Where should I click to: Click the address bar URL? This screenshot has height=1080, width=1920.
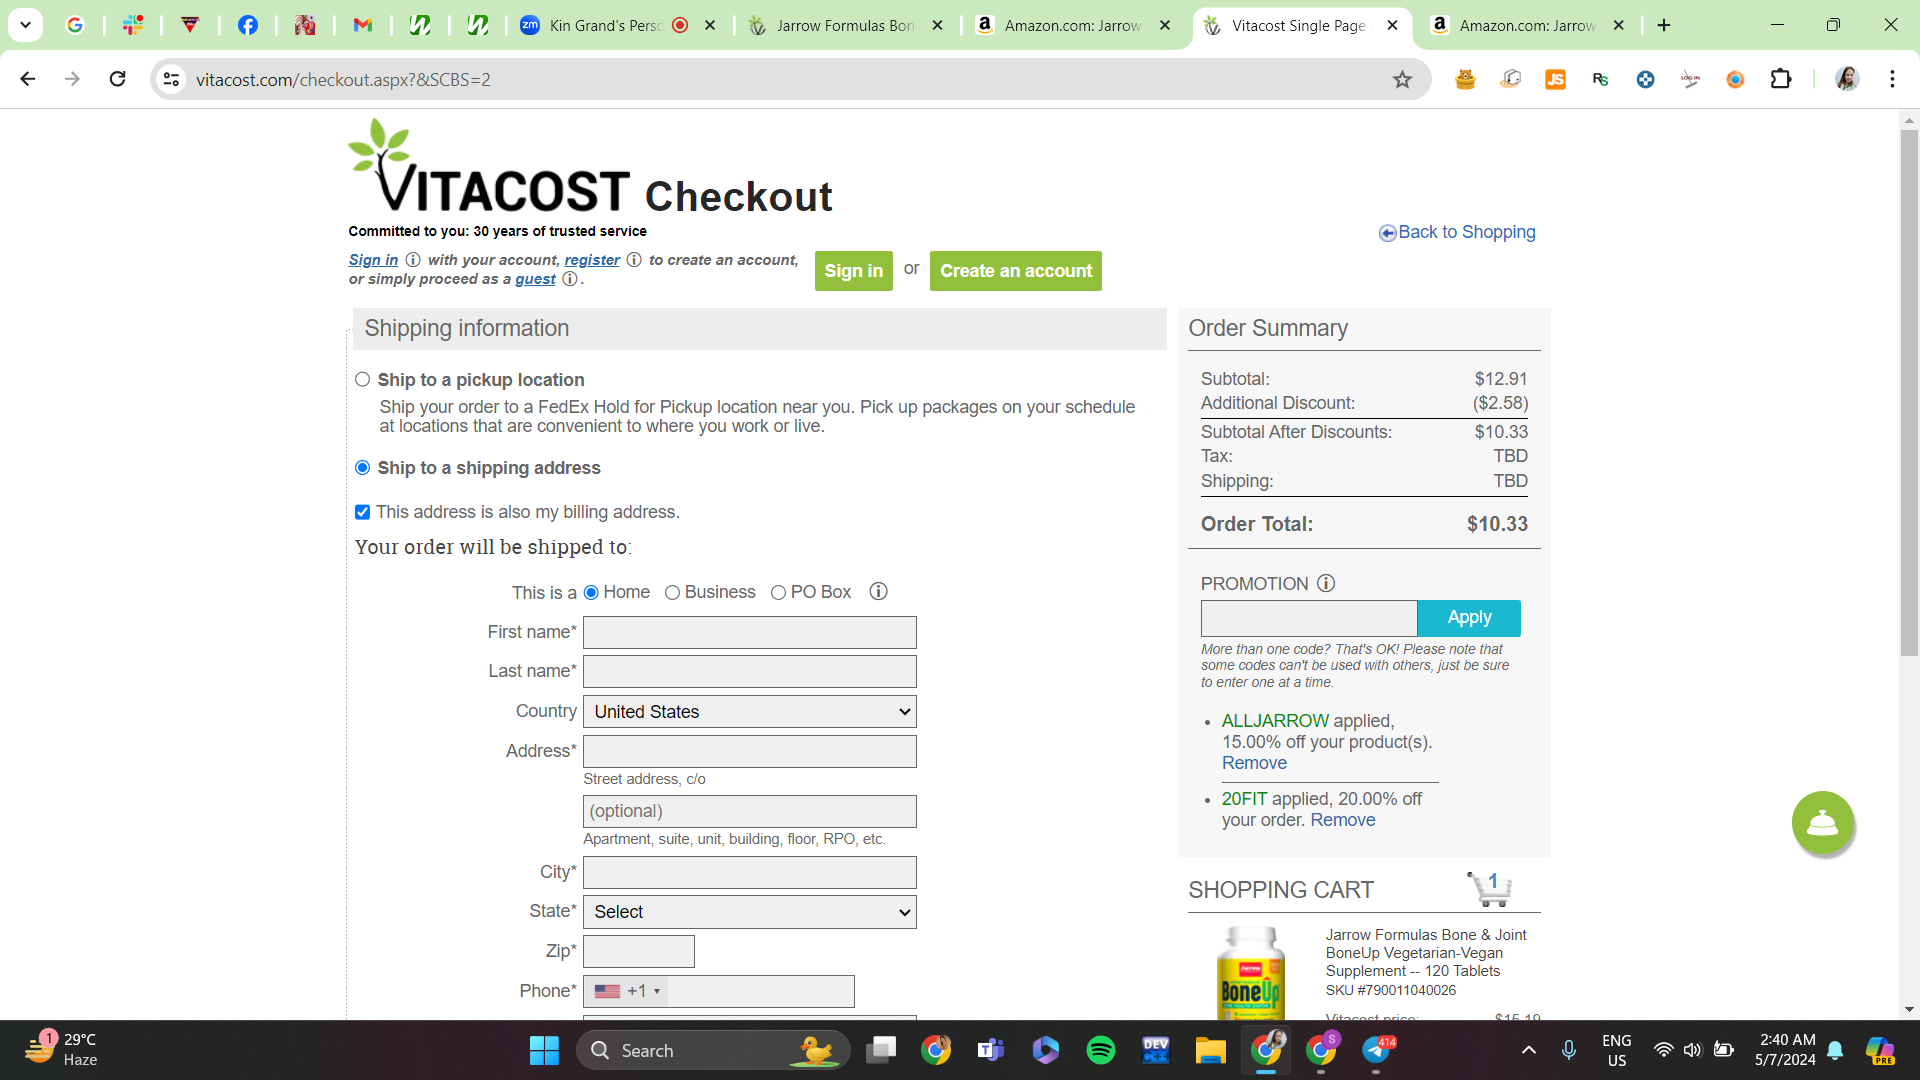point(343,80)
